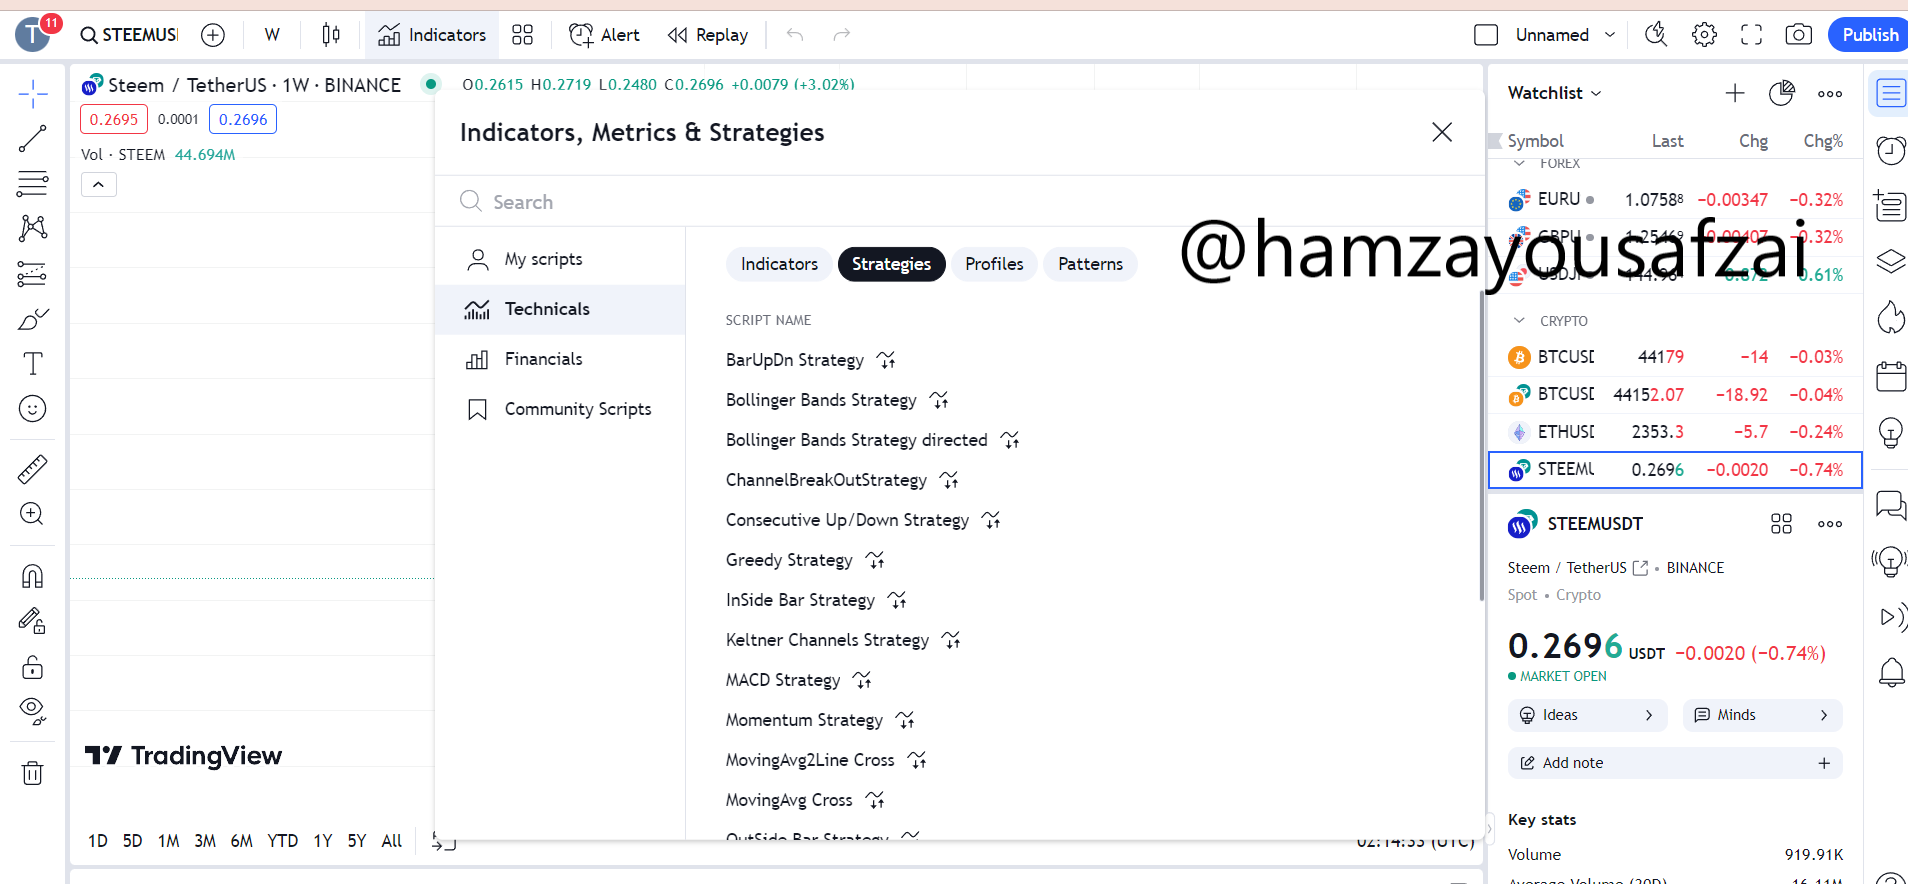Open the indicator templates grid icon

522,35
